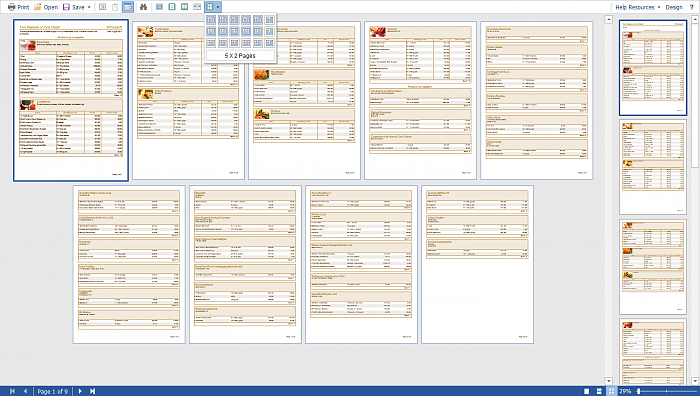Image resolution: width=700 pixels, height=396 pixels.
Task: Select bottom-right cell in page layout grid
Action: pyautogui.click(x=269, y=43)
